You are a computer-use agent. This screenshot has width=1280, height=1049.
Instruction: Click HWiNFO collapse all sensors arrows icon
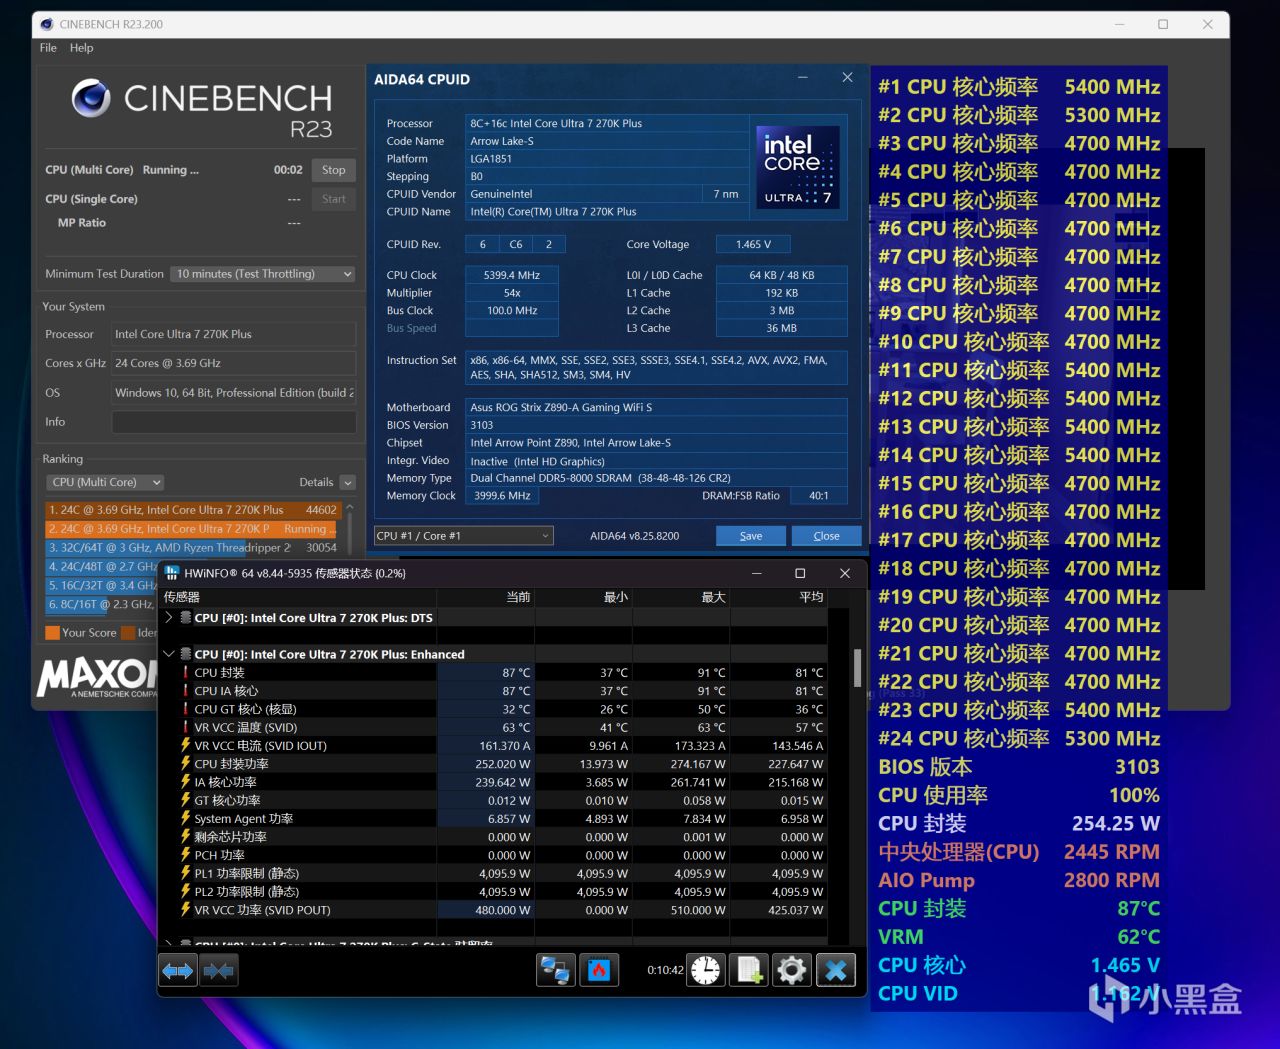tap(218, 970)
